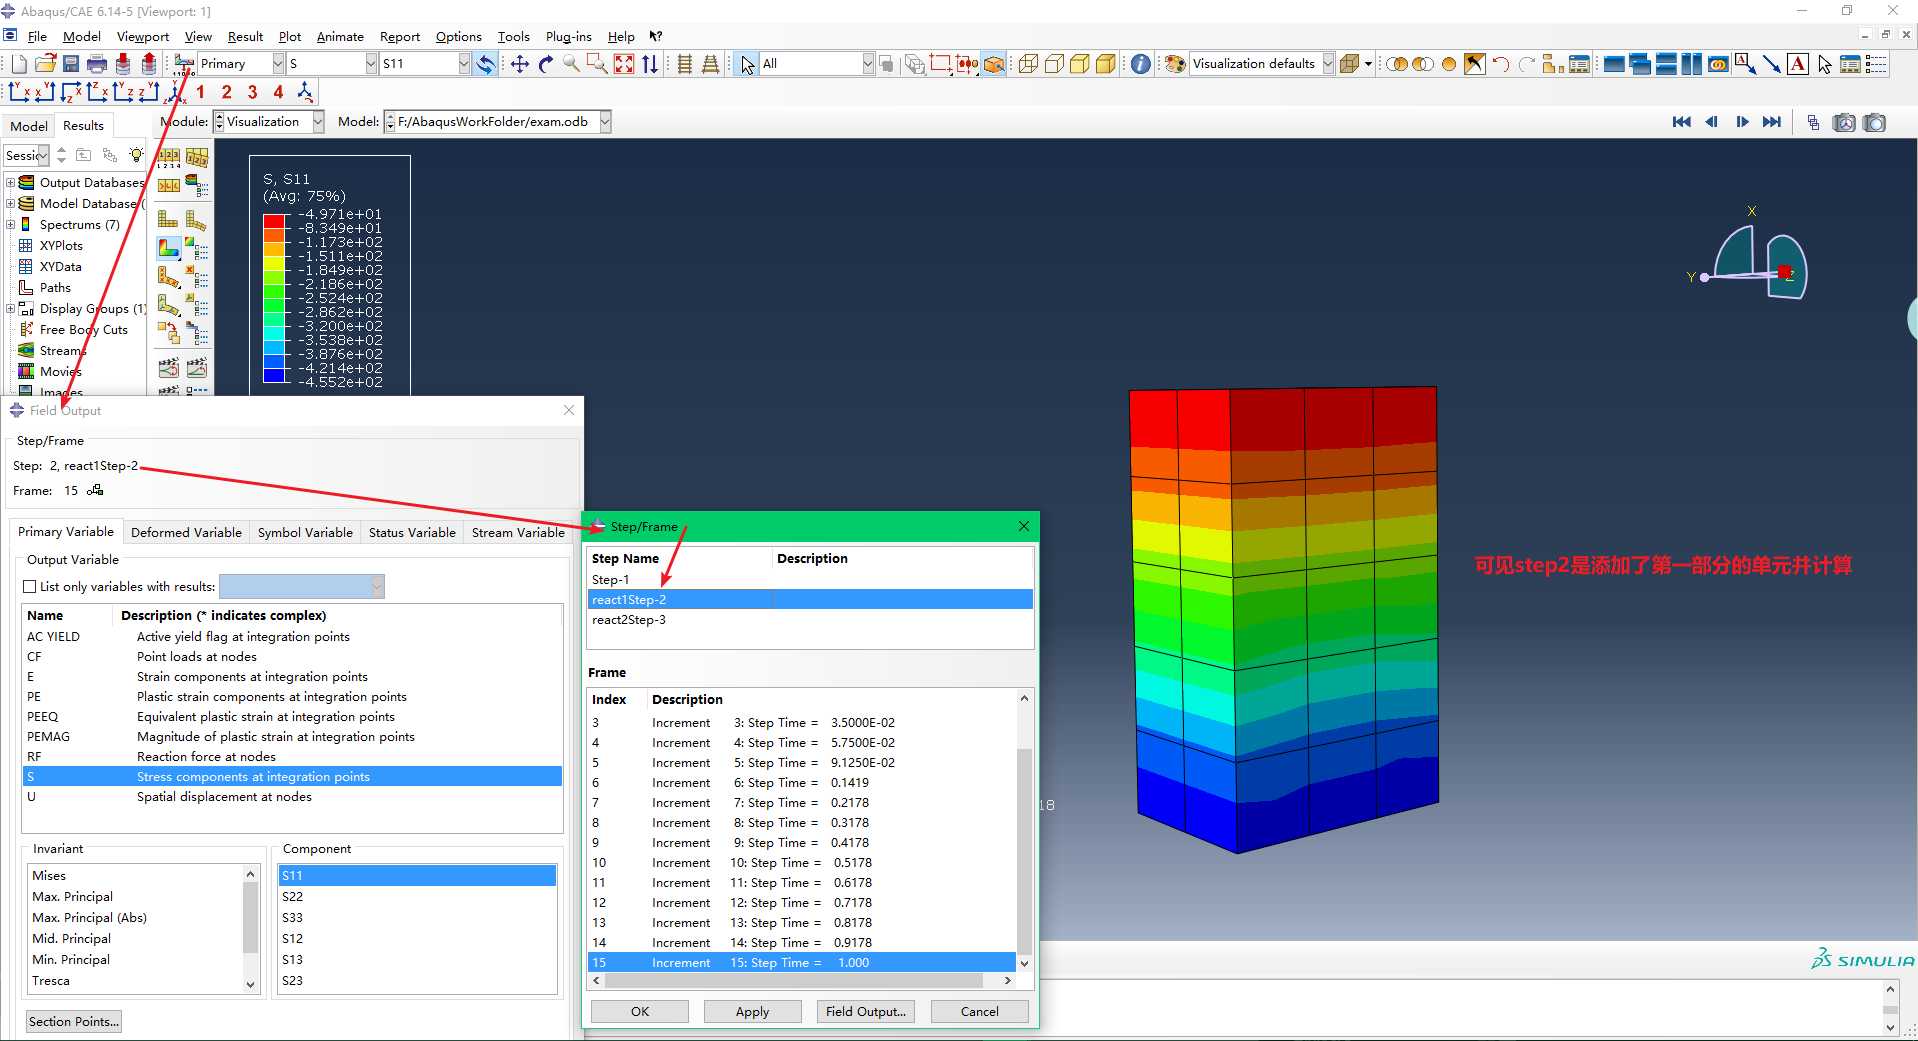Click the Print icon in toolbar
The height and width of the screenshot is (1041, 1918).
coord(97,64)
